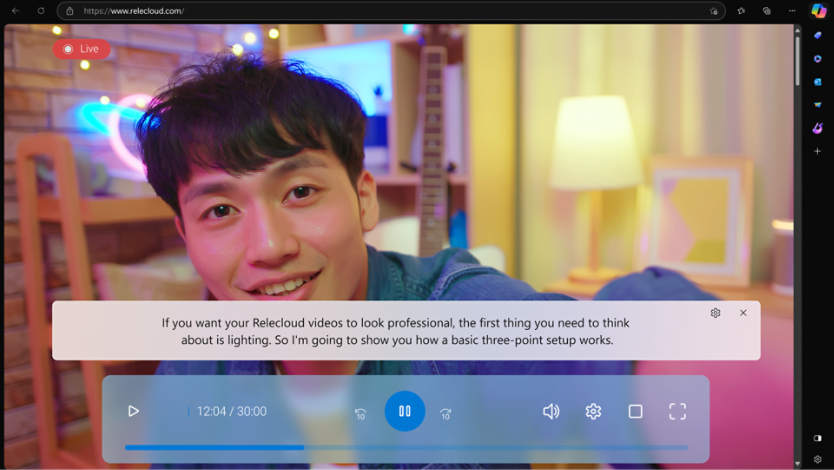
Task: Add this page to favorites with the star icon
Action: [713, 11]
